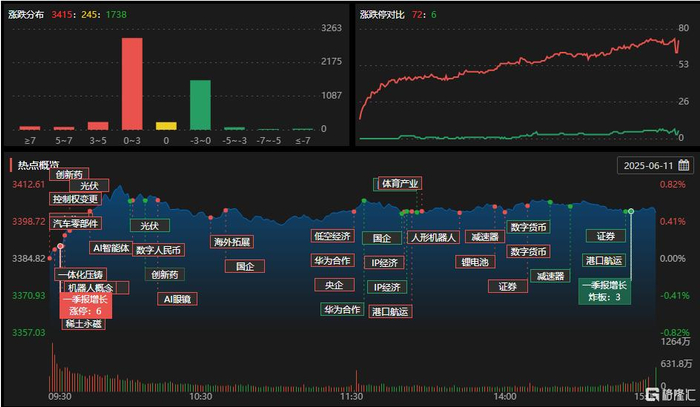The image size is (700, 407).
Task: Click the 海外拓展 label
Action: [232, 242]
